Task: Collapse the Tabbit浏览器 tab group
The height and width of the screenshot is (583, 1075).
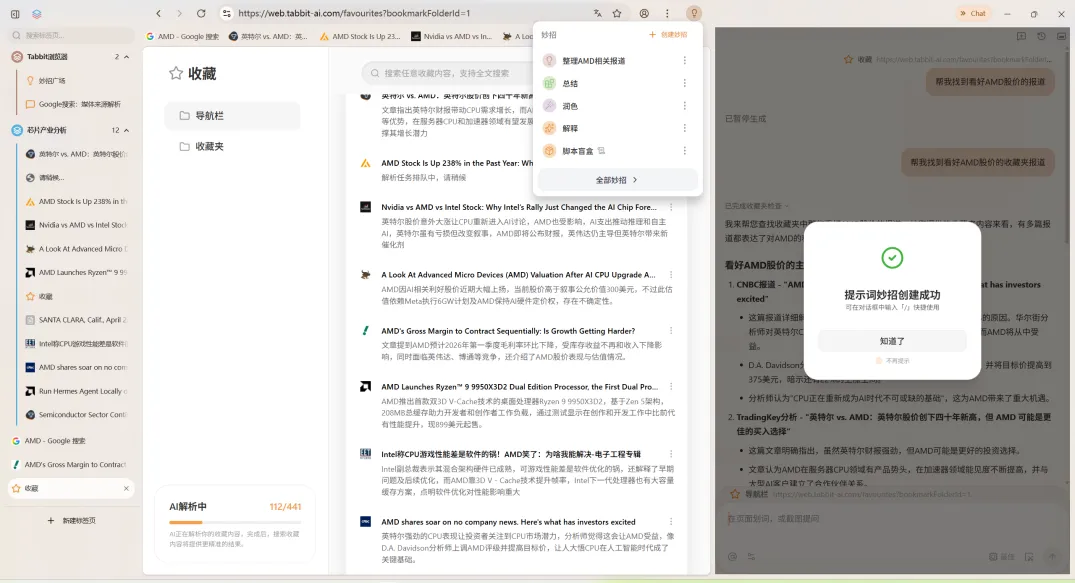Action: 126,57
